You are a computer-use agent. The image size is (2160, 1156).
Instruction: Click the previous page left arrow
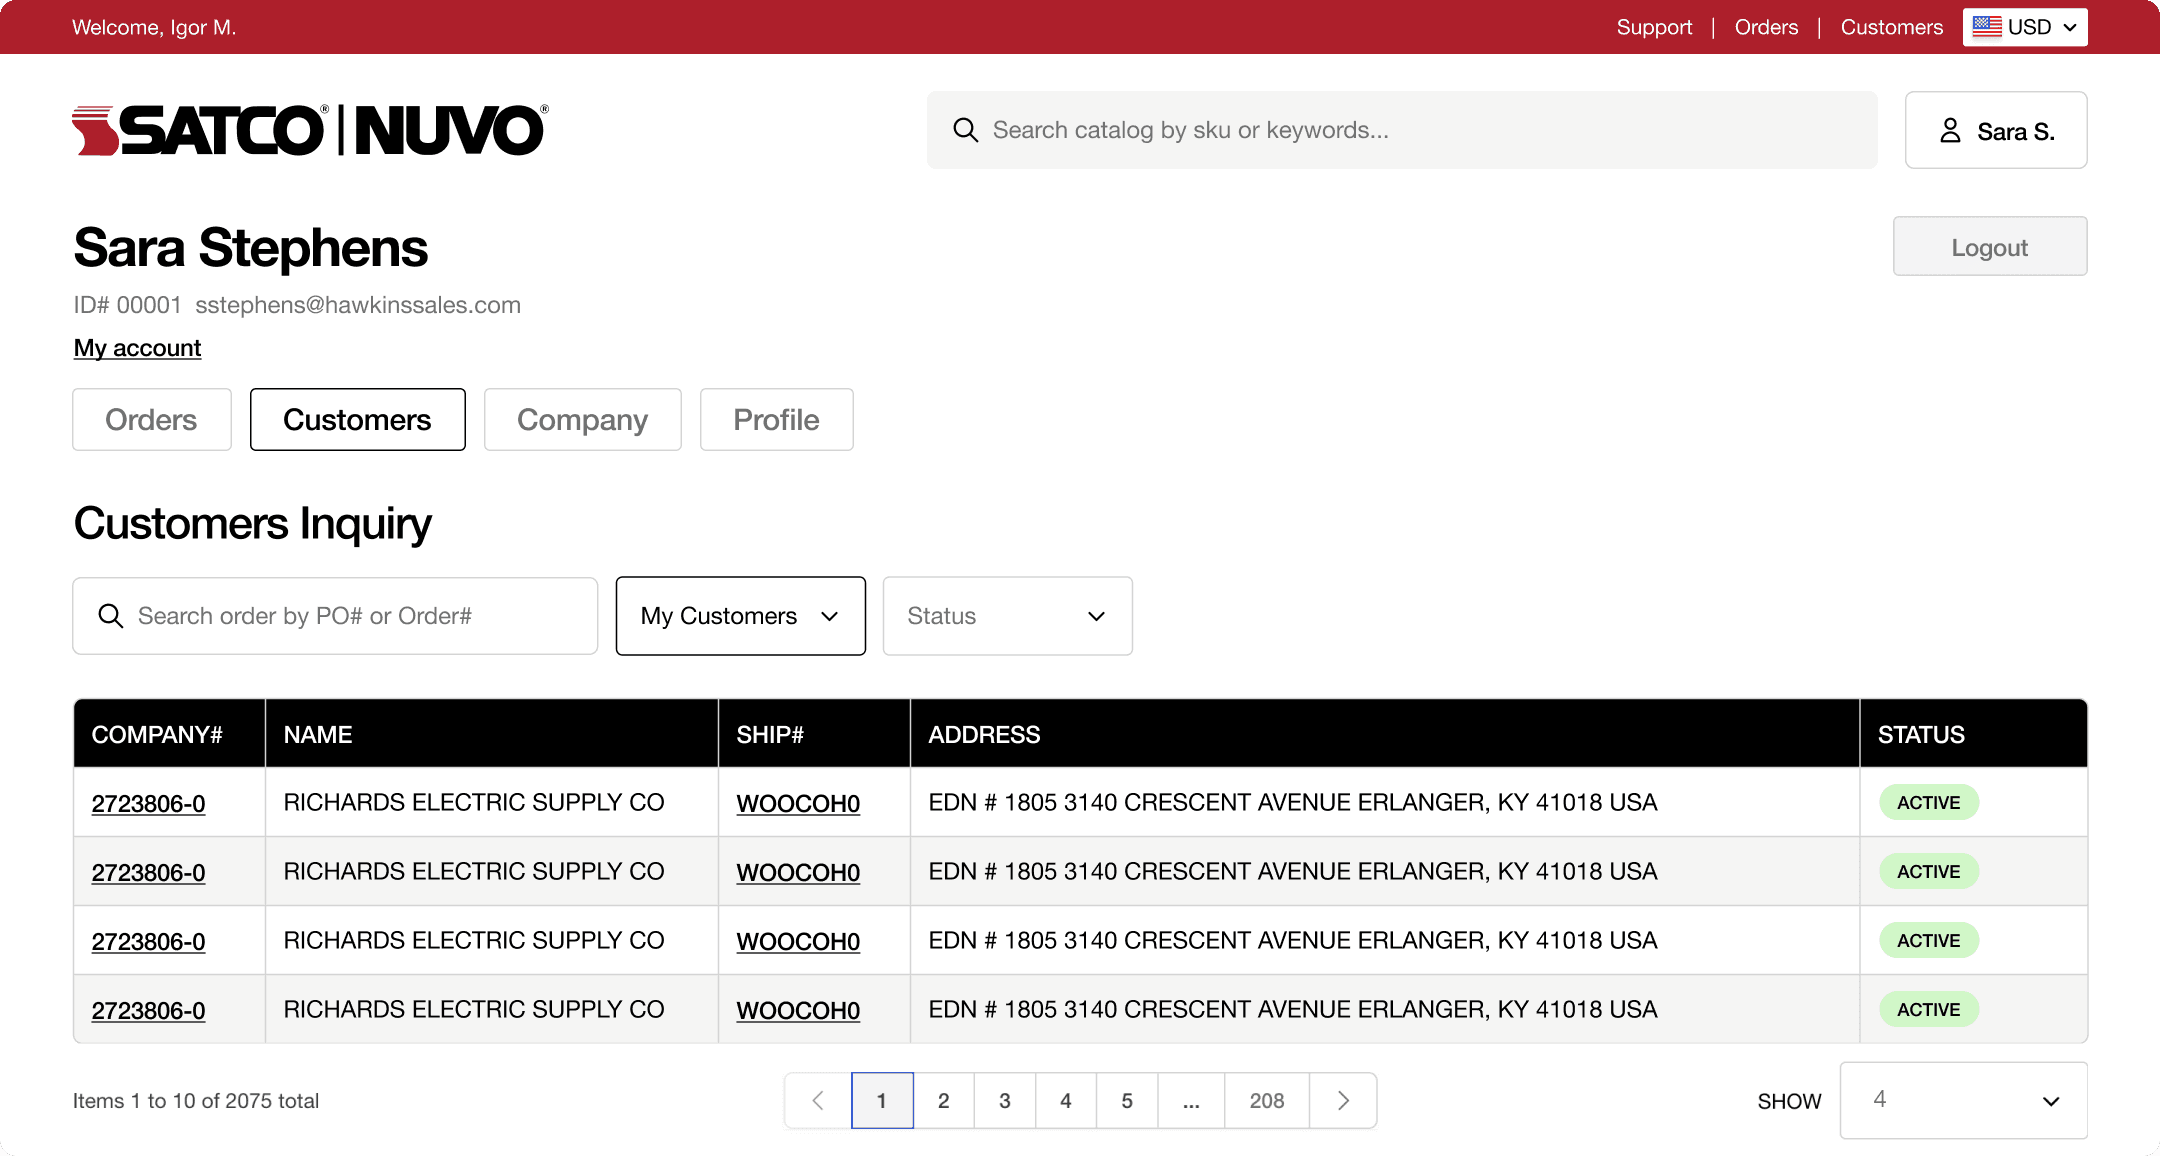point(818,1100)
